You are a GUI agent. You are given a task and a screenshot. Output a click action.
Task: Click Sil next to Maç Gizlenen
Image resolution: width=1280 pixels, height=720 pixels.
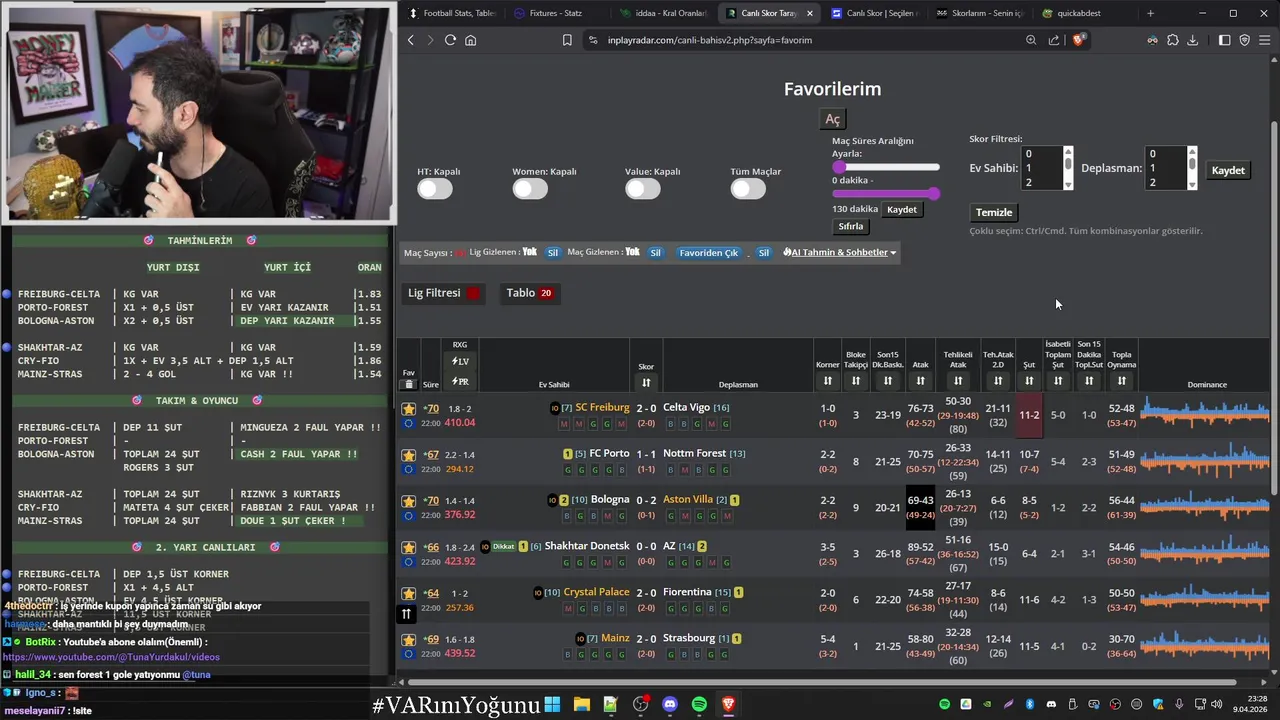(655, 252)
